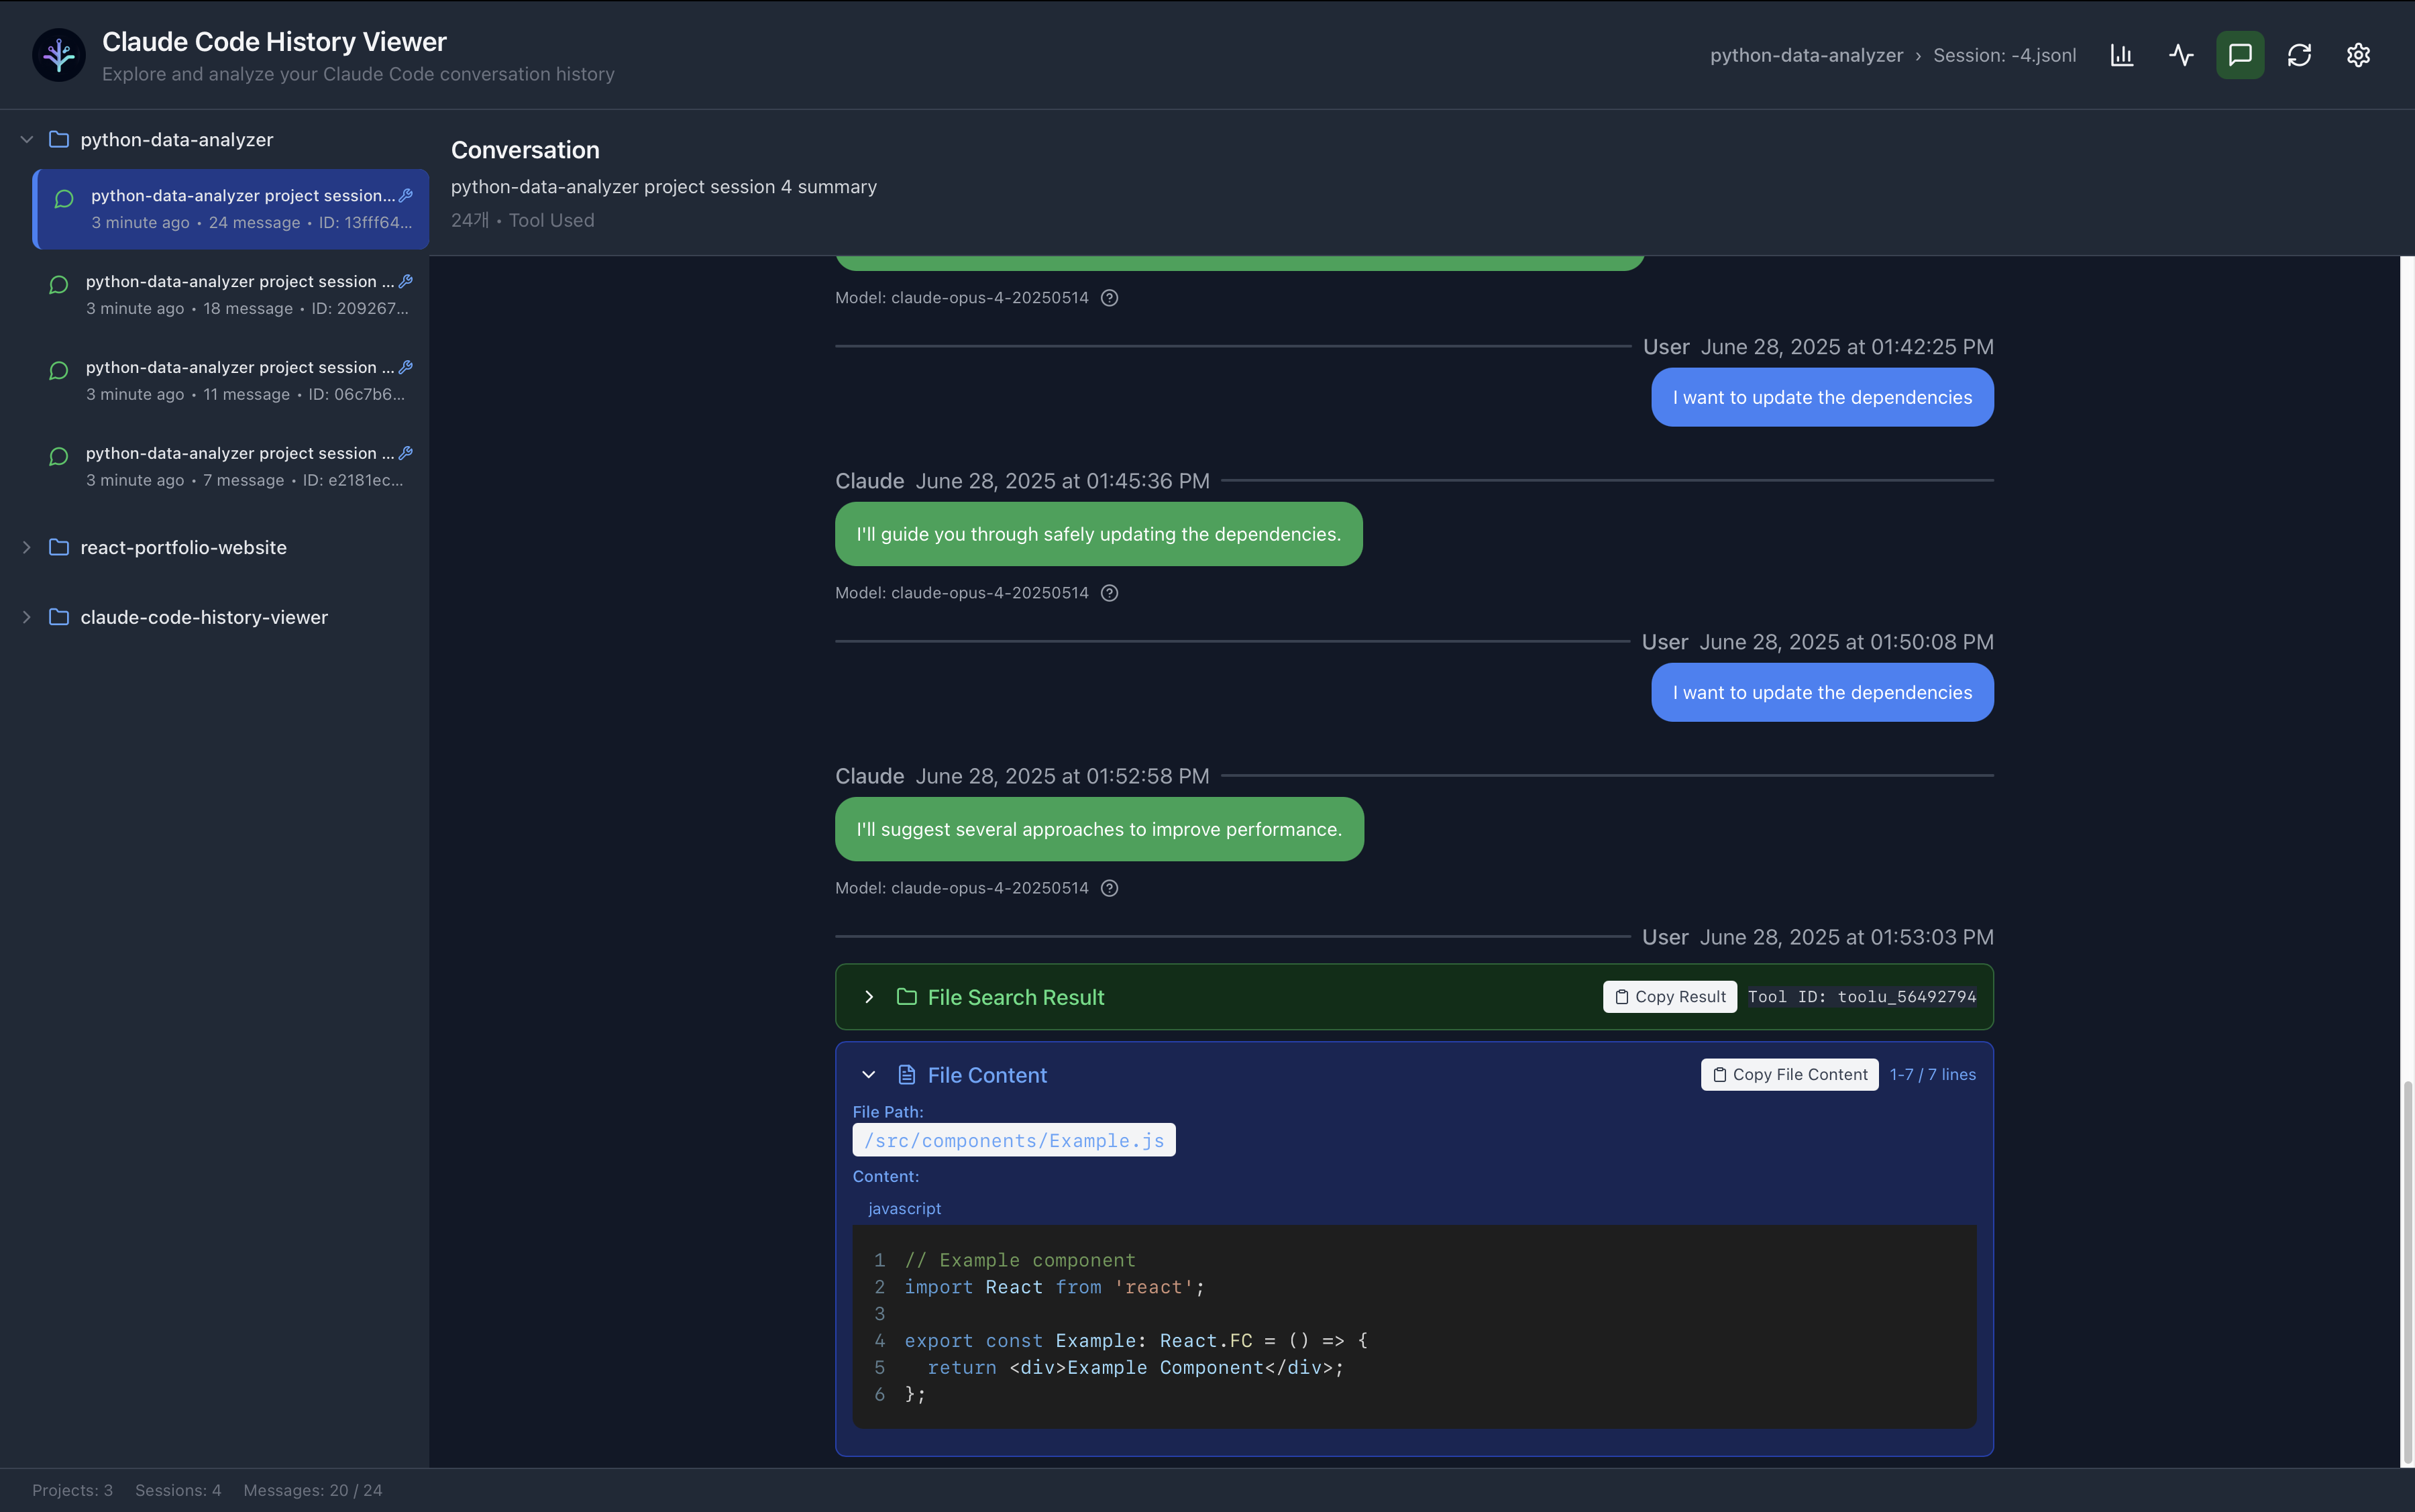This screenshot has height=1512, width=2415.
Task: Expand the File Search Result panel
Action: (x=869, y=997)
